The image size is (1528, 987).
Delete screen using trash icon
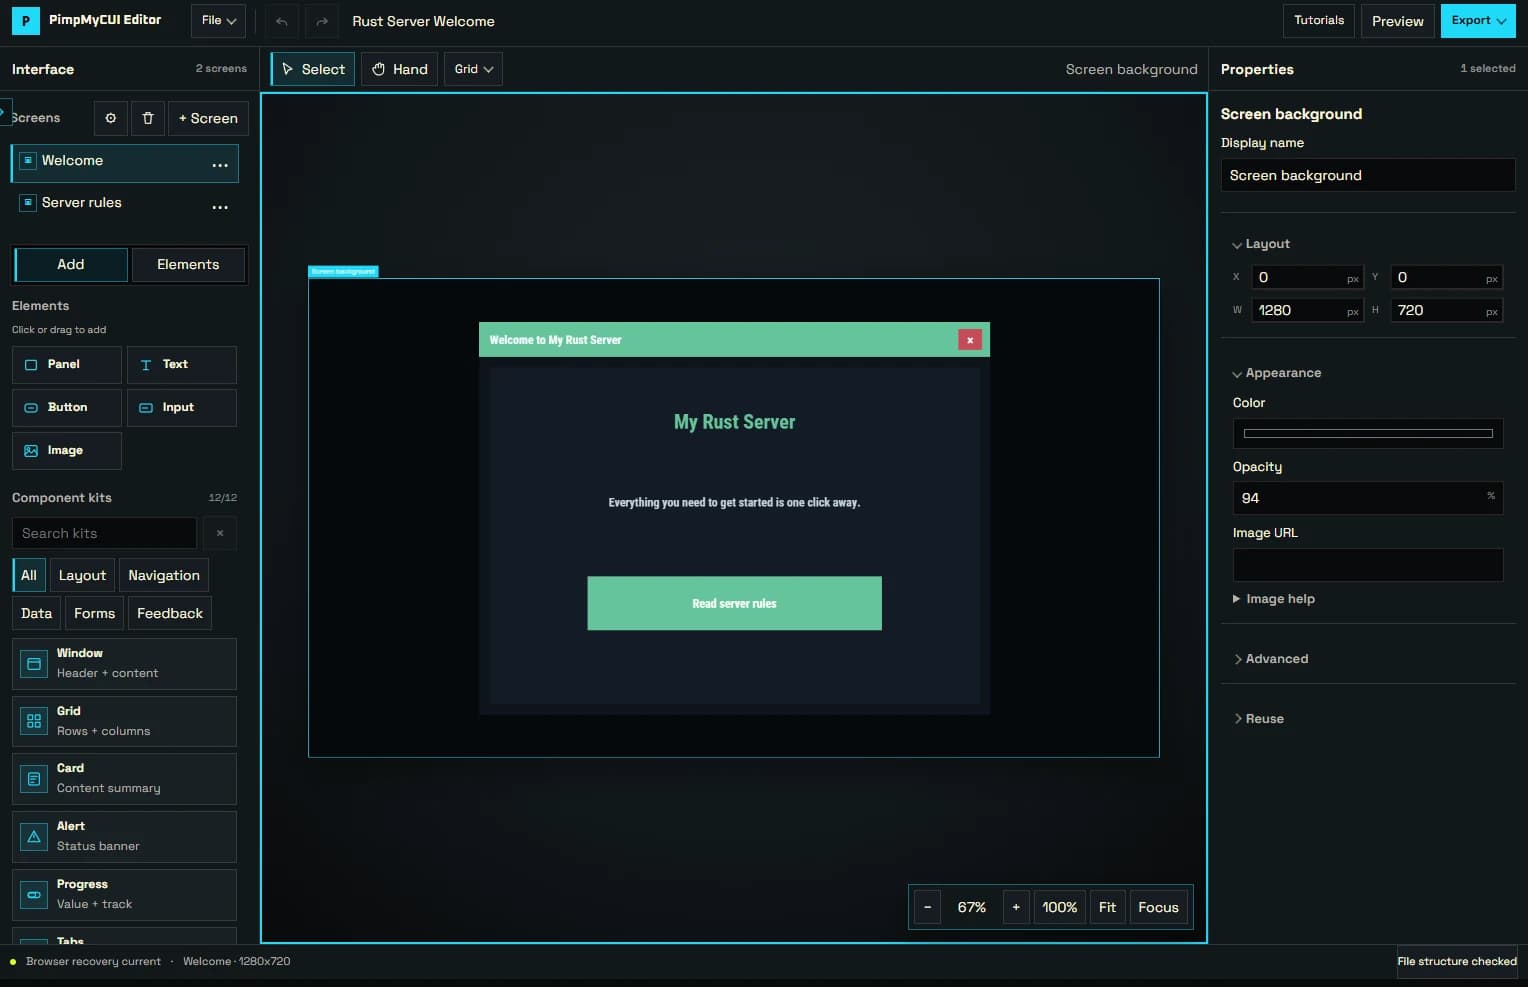tap(148, 118)
